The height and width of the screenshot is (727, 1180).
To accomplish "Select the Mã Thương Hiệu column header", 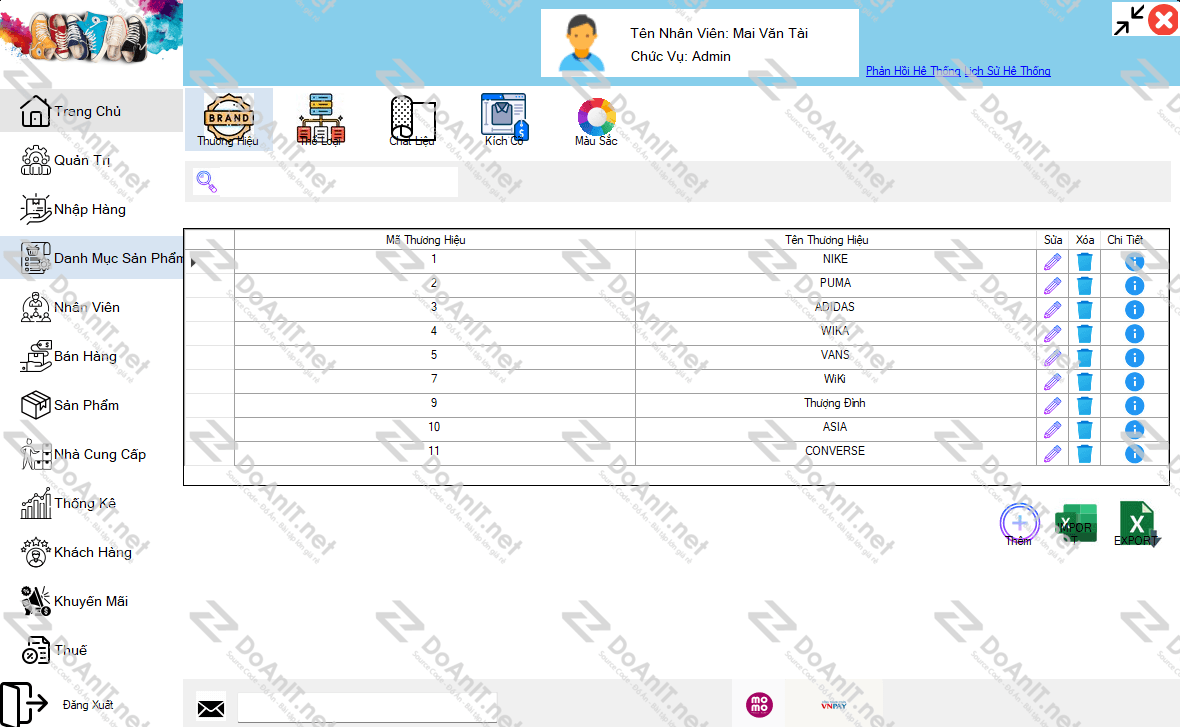I will [x=434, y=239].
